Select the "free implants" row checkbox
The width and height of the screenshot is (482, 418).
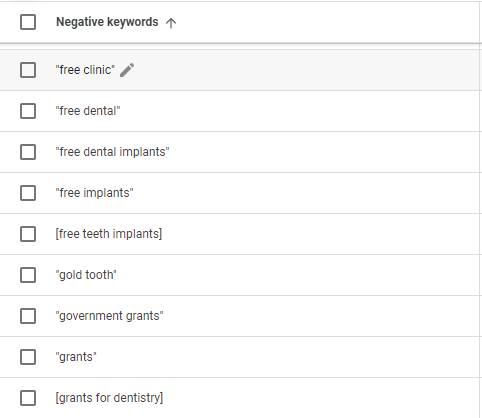(x=28, y=193)
